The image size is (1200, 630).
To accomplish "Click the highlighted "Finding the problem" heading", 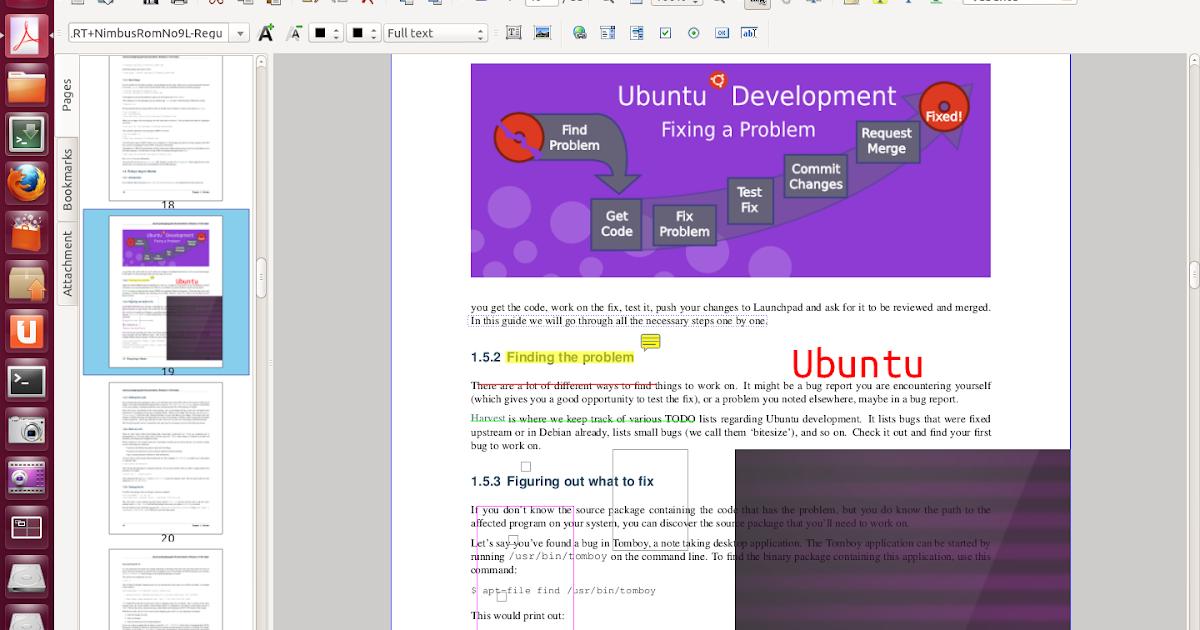I will pos(570,357).
